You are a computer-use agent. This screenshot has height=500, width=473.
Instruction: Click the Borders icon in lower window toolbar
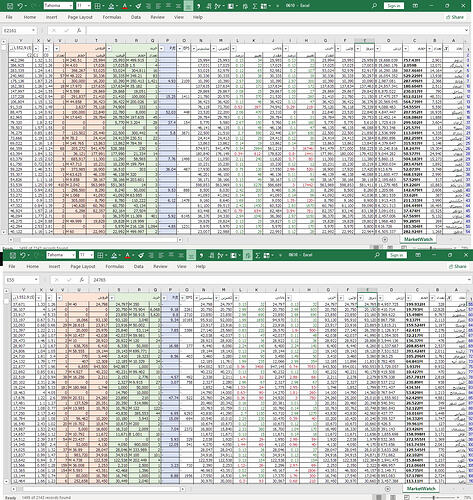100,255
